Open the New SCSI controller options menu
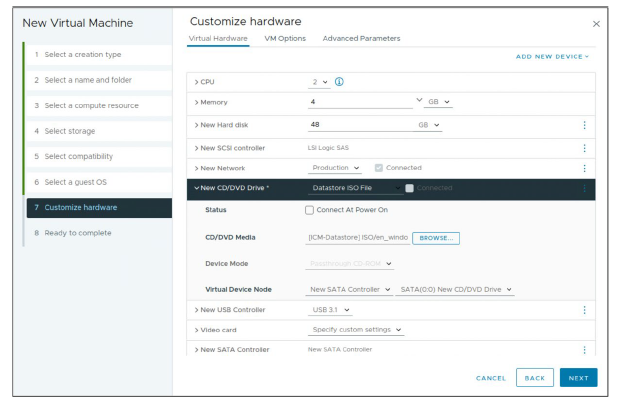The image size is (618, 405). coord(584,148)
